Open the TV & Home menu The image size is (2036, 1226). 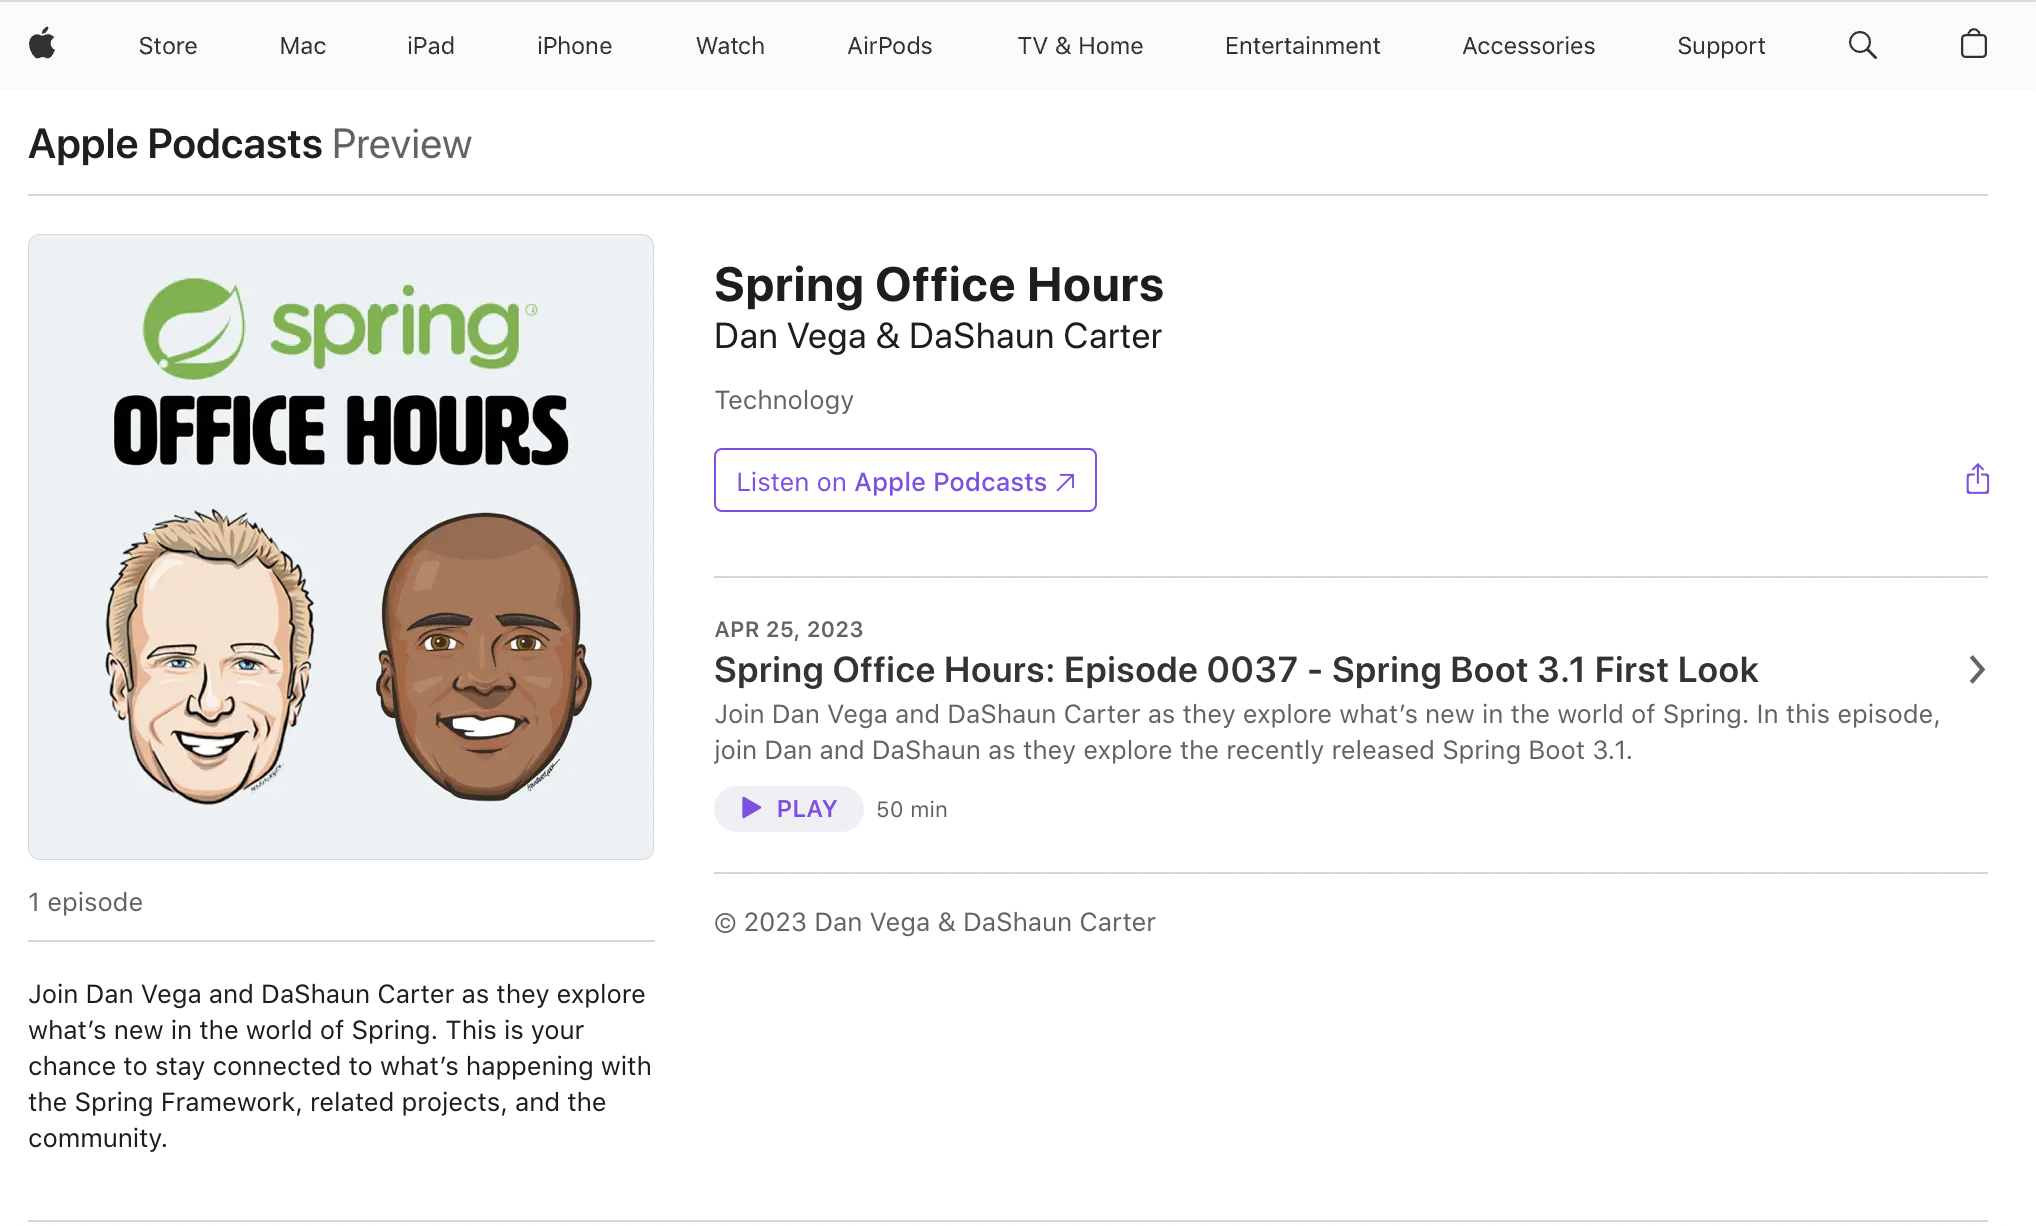[x=1080, y=46]
